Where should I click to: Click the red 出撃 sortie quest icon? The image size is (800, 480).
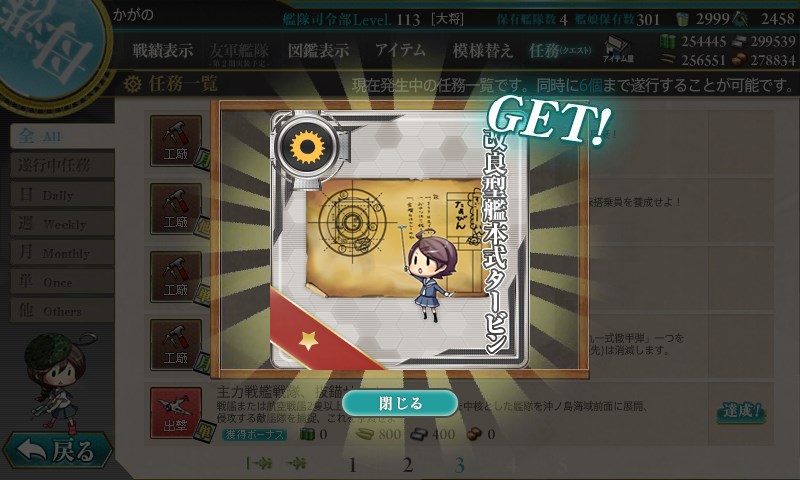coord(176,413)
